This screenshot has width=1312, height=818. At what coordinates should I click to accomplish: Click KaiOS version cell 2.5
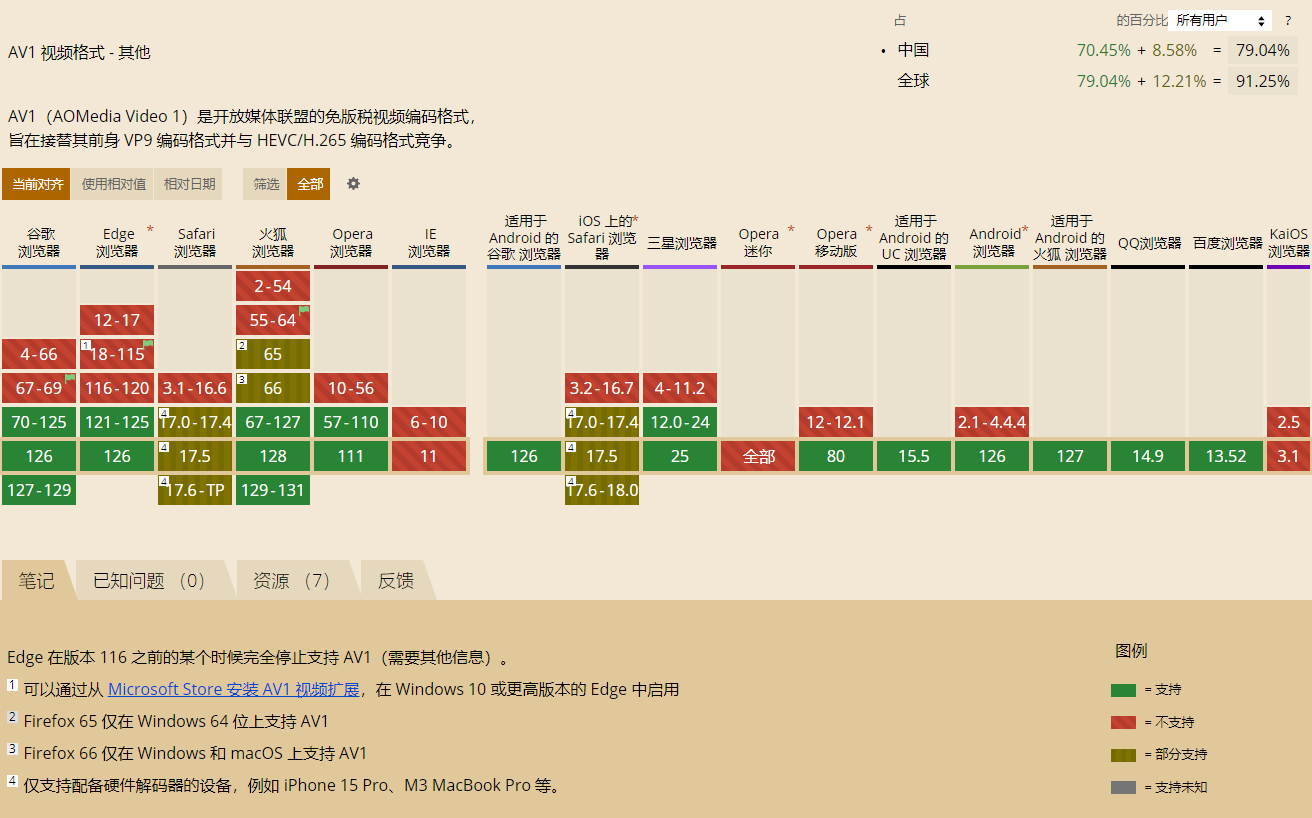(x=1289, y=422)
